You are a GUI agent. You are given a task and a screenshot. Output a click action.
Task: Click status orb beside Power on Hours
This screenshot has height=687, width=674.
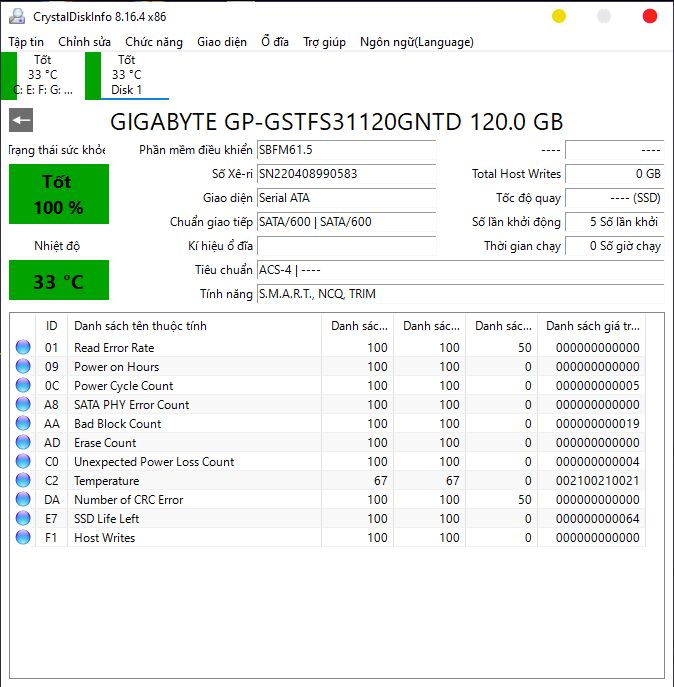(x=23, y=367)
